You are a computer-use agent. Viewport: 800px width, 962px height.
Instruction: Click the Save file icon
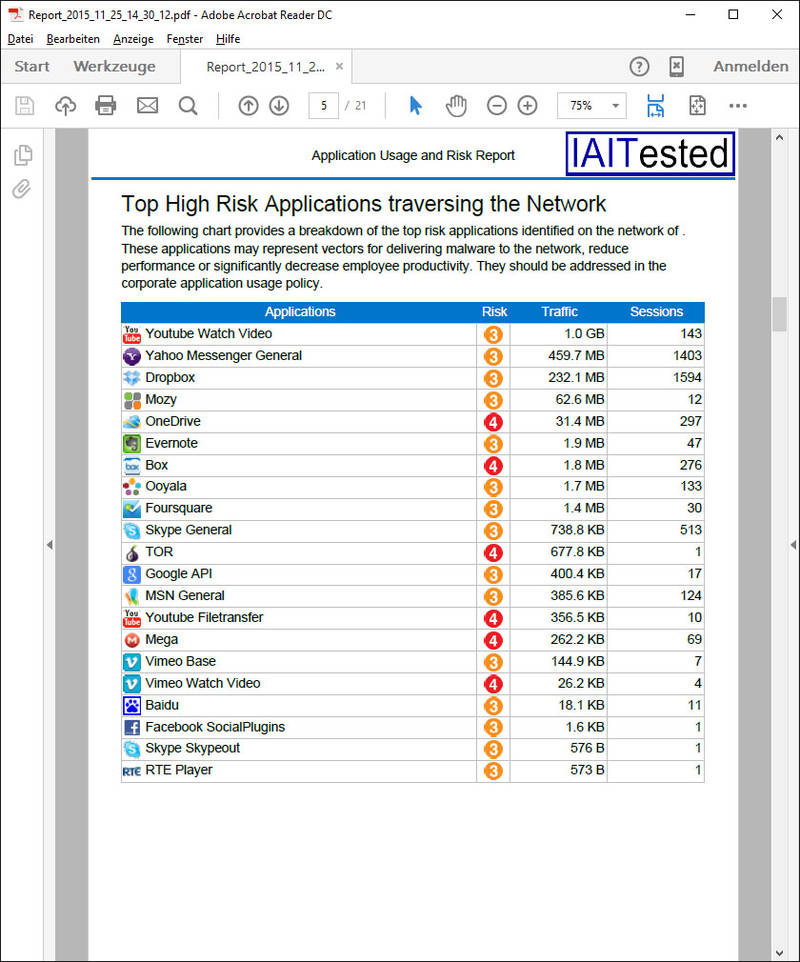pos(25,106)
